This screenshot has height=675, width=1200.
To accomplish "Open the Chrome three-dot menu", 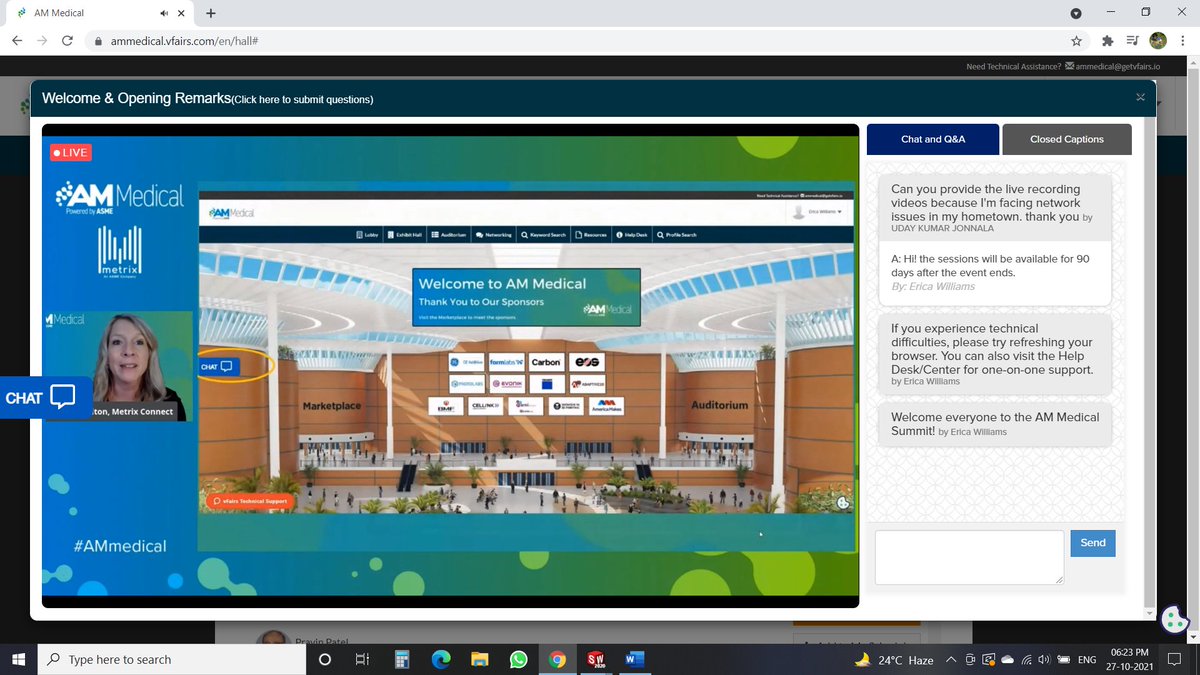I will [1184, 41].
